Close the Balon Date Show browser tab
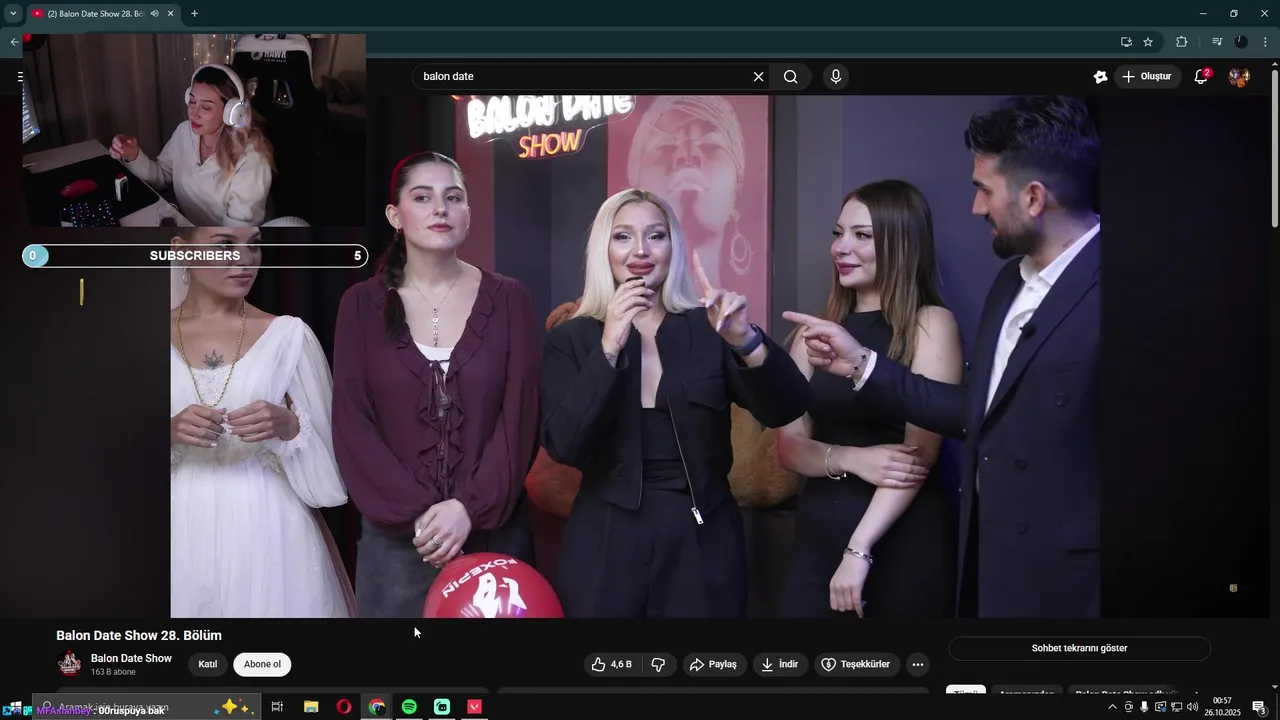 (x=170, y=14)
